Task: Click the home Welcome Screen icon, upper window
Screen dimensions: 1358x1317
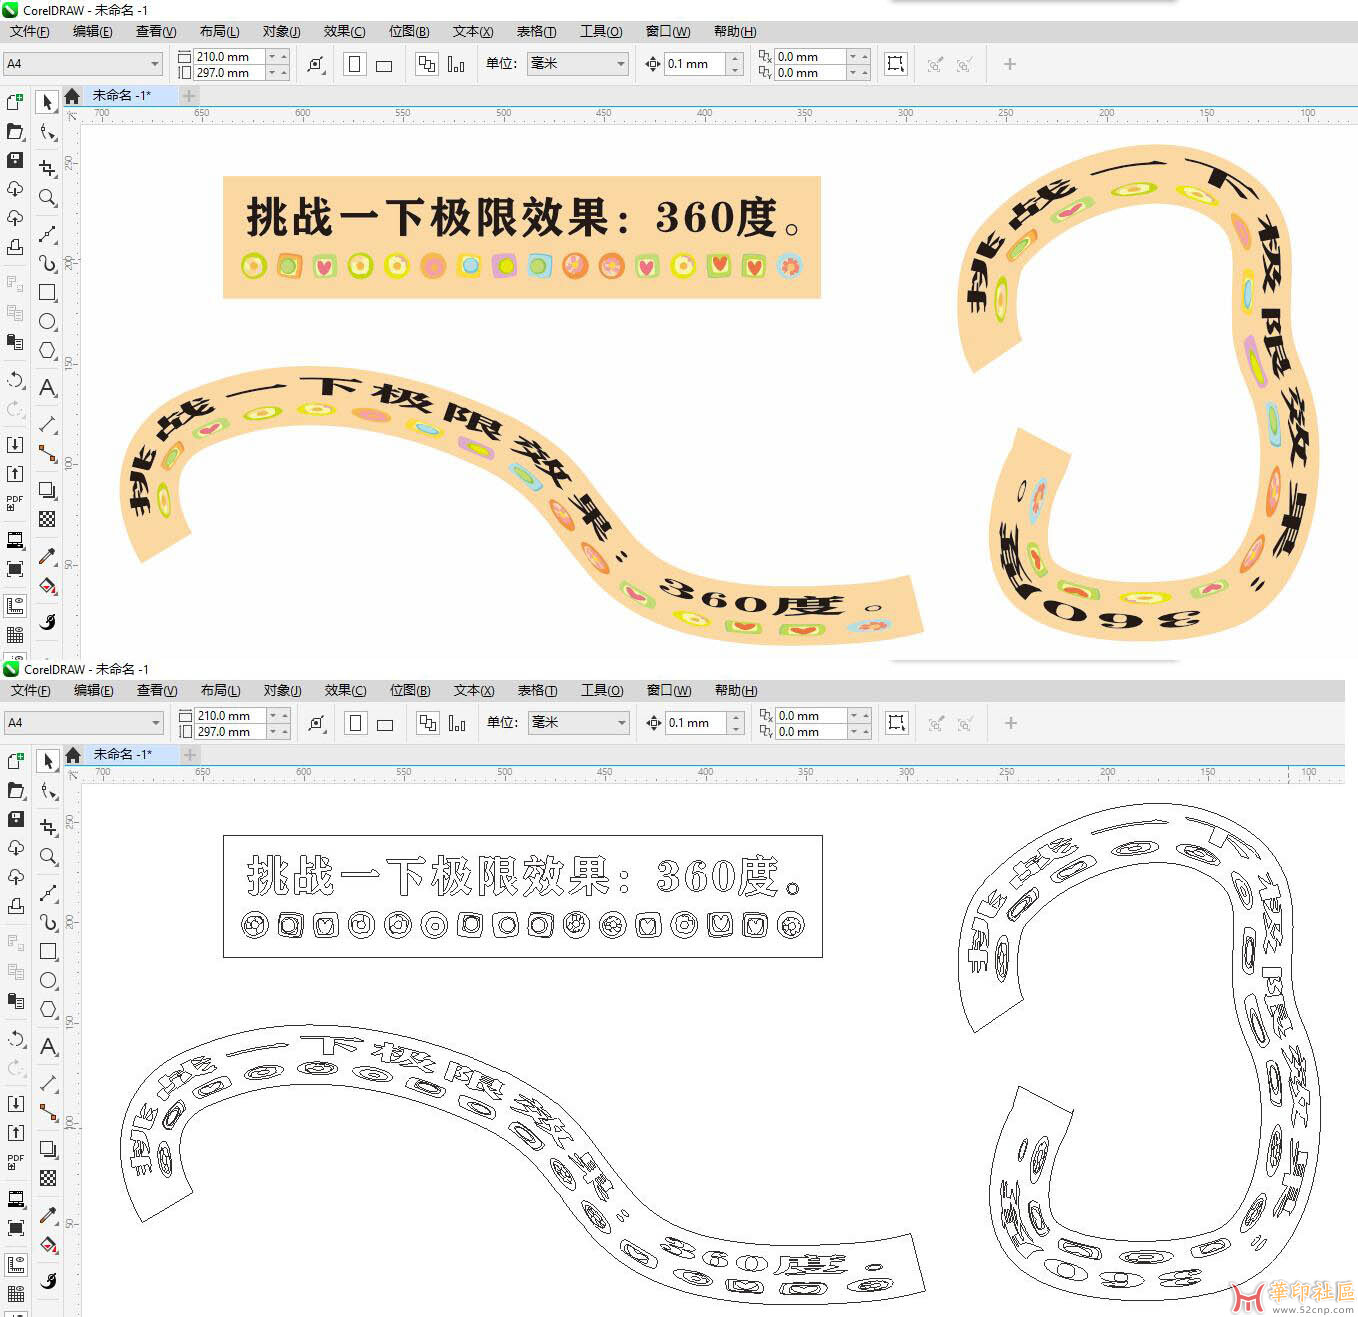Action: [x=72, y=96]
